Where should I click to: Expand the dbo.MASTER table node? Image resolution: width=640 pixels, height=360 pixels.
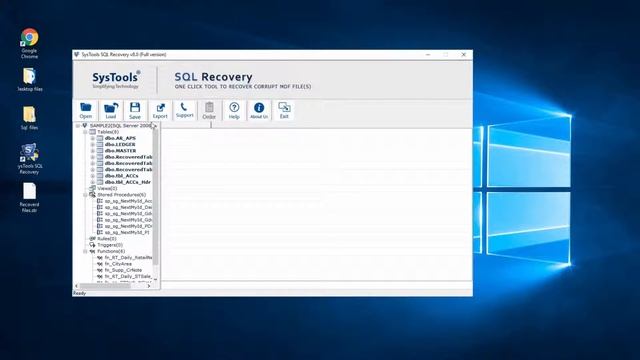point(93,151)
